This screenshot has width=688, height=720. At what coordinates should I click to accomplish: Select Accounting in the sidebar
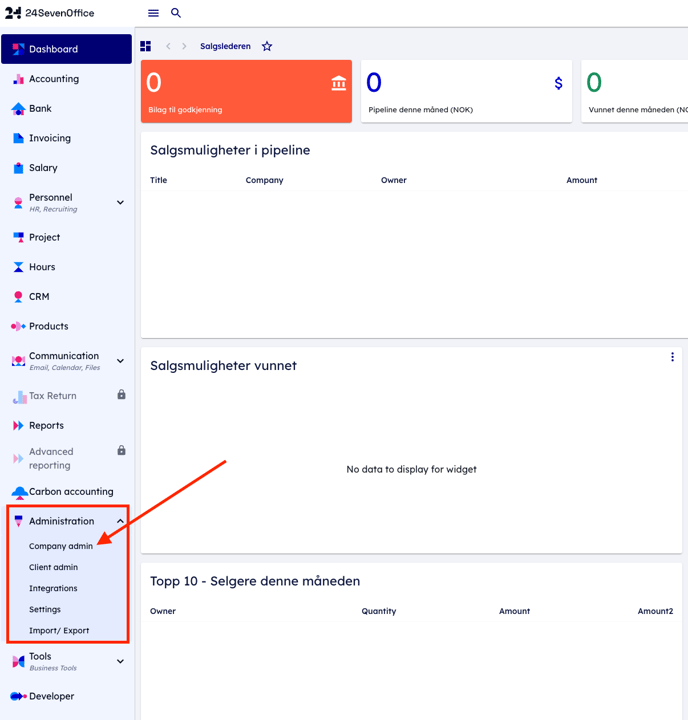pos(53,79)
